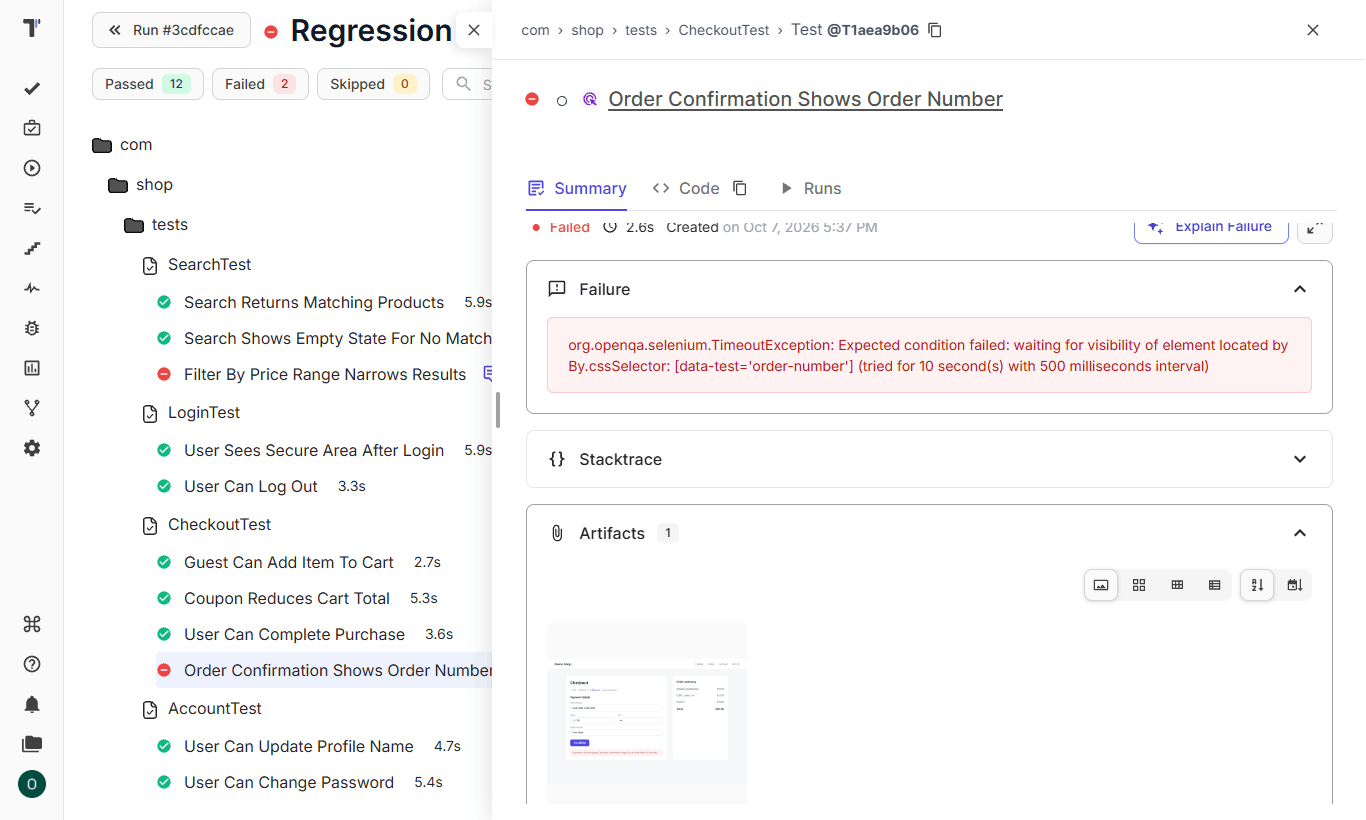Switch artifacts to list view

(x=1215, y=585)
